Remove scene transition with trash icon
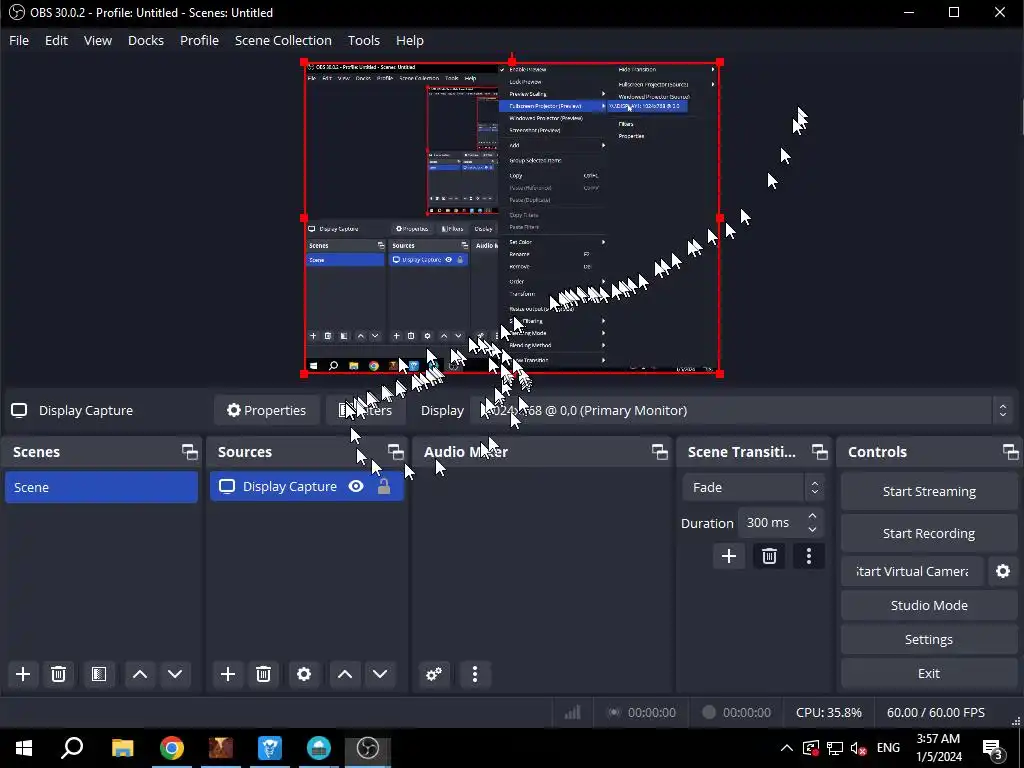Viewport: 1024px width, 768px height. tap(769, 556)
